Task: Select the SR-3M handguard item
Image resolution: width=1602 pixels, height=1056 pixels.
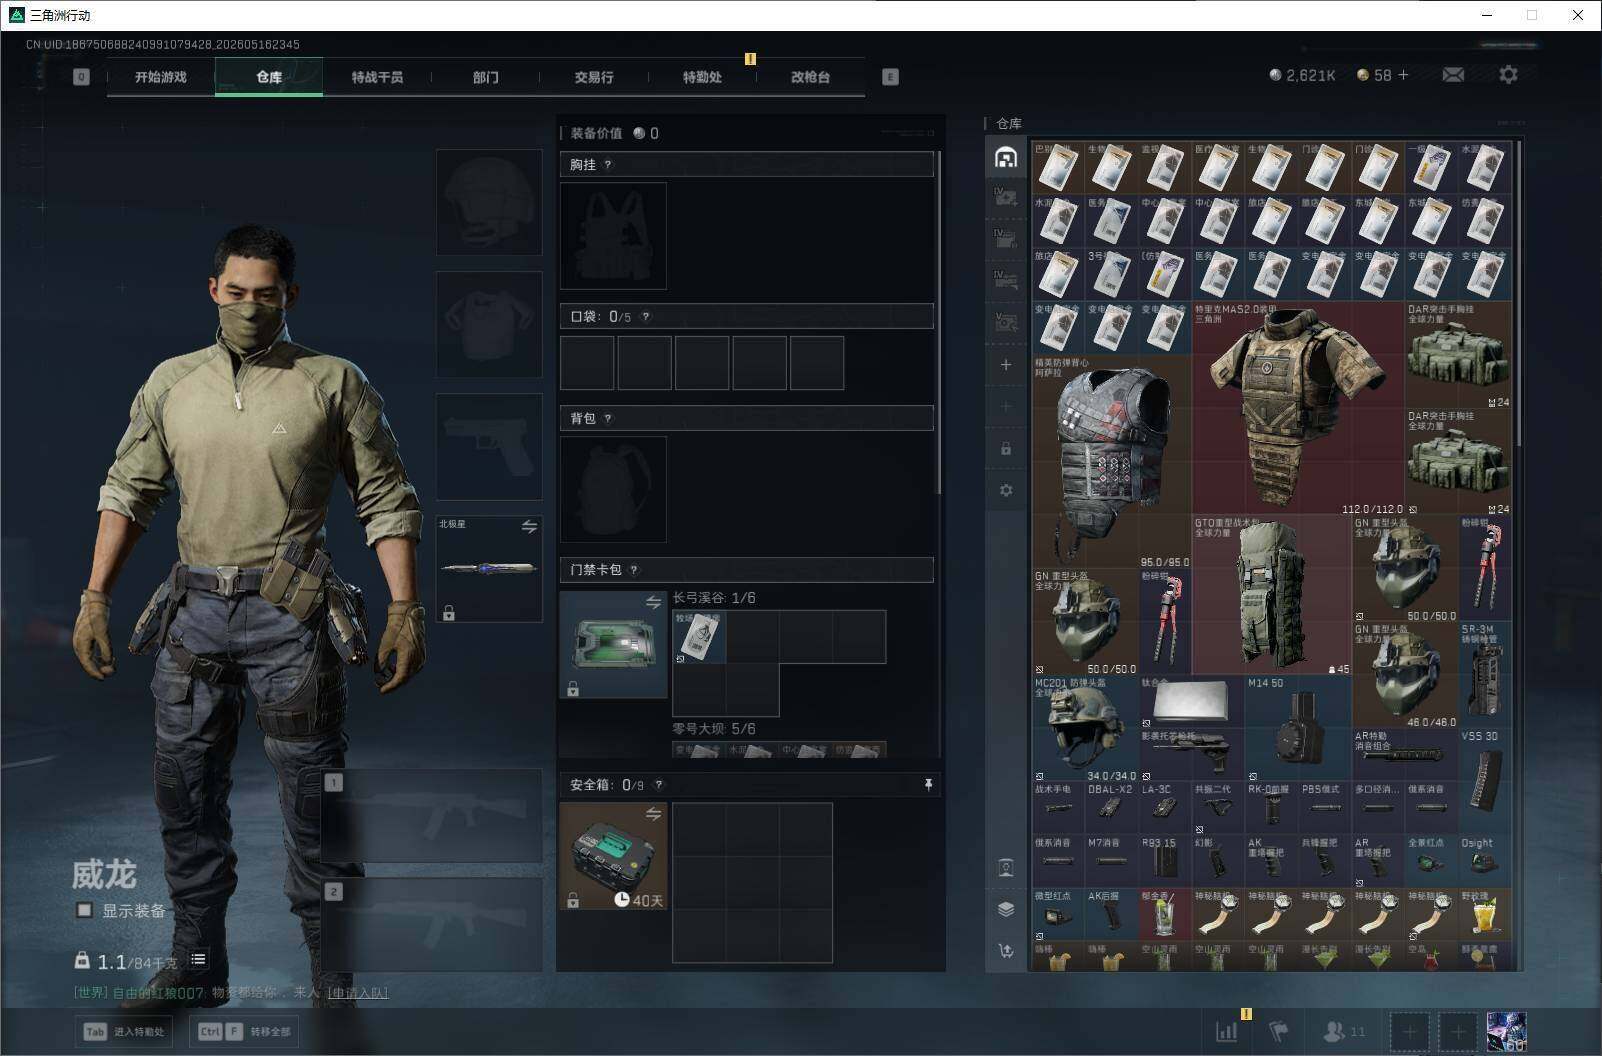Action: pyautogui.click(x=1484, y=675)
